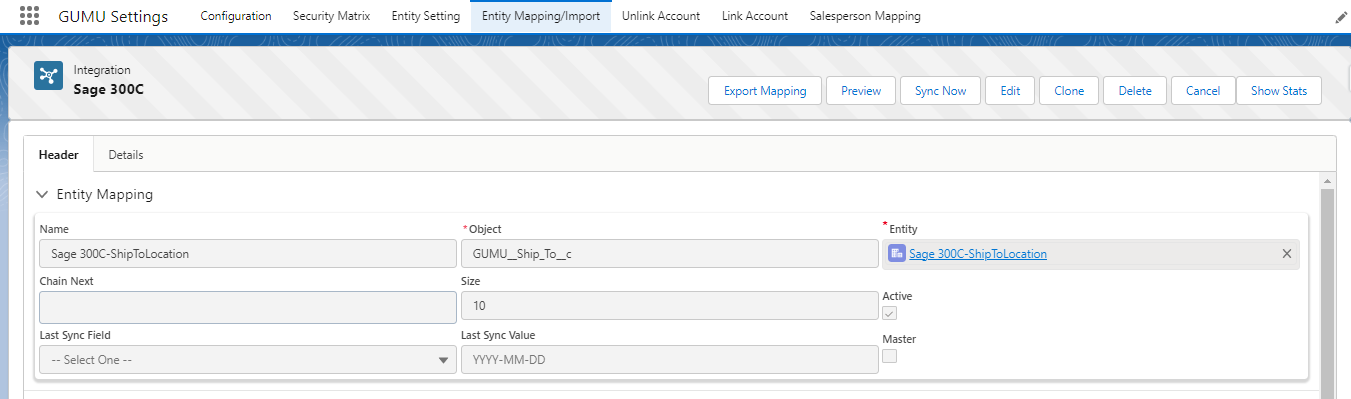Open the Last Sync Field dropdown
The width and height of the screenshot is (1351, 399).
[x=248, y=360]
